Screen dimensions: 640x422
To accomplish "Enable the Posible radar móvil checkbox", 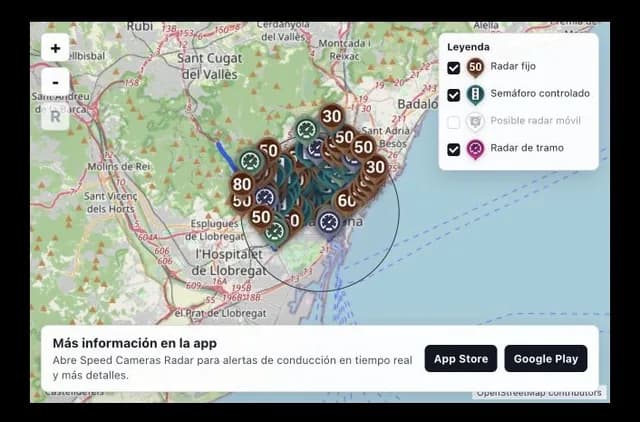I will point(453,122).
